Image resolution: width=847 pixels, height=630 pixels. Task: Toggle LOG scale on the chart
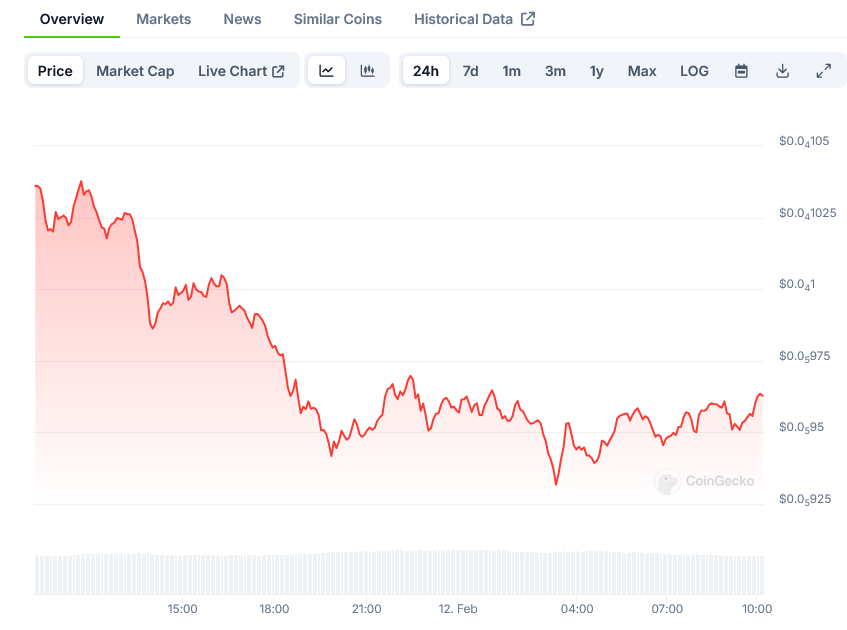[x=694, y=71]
